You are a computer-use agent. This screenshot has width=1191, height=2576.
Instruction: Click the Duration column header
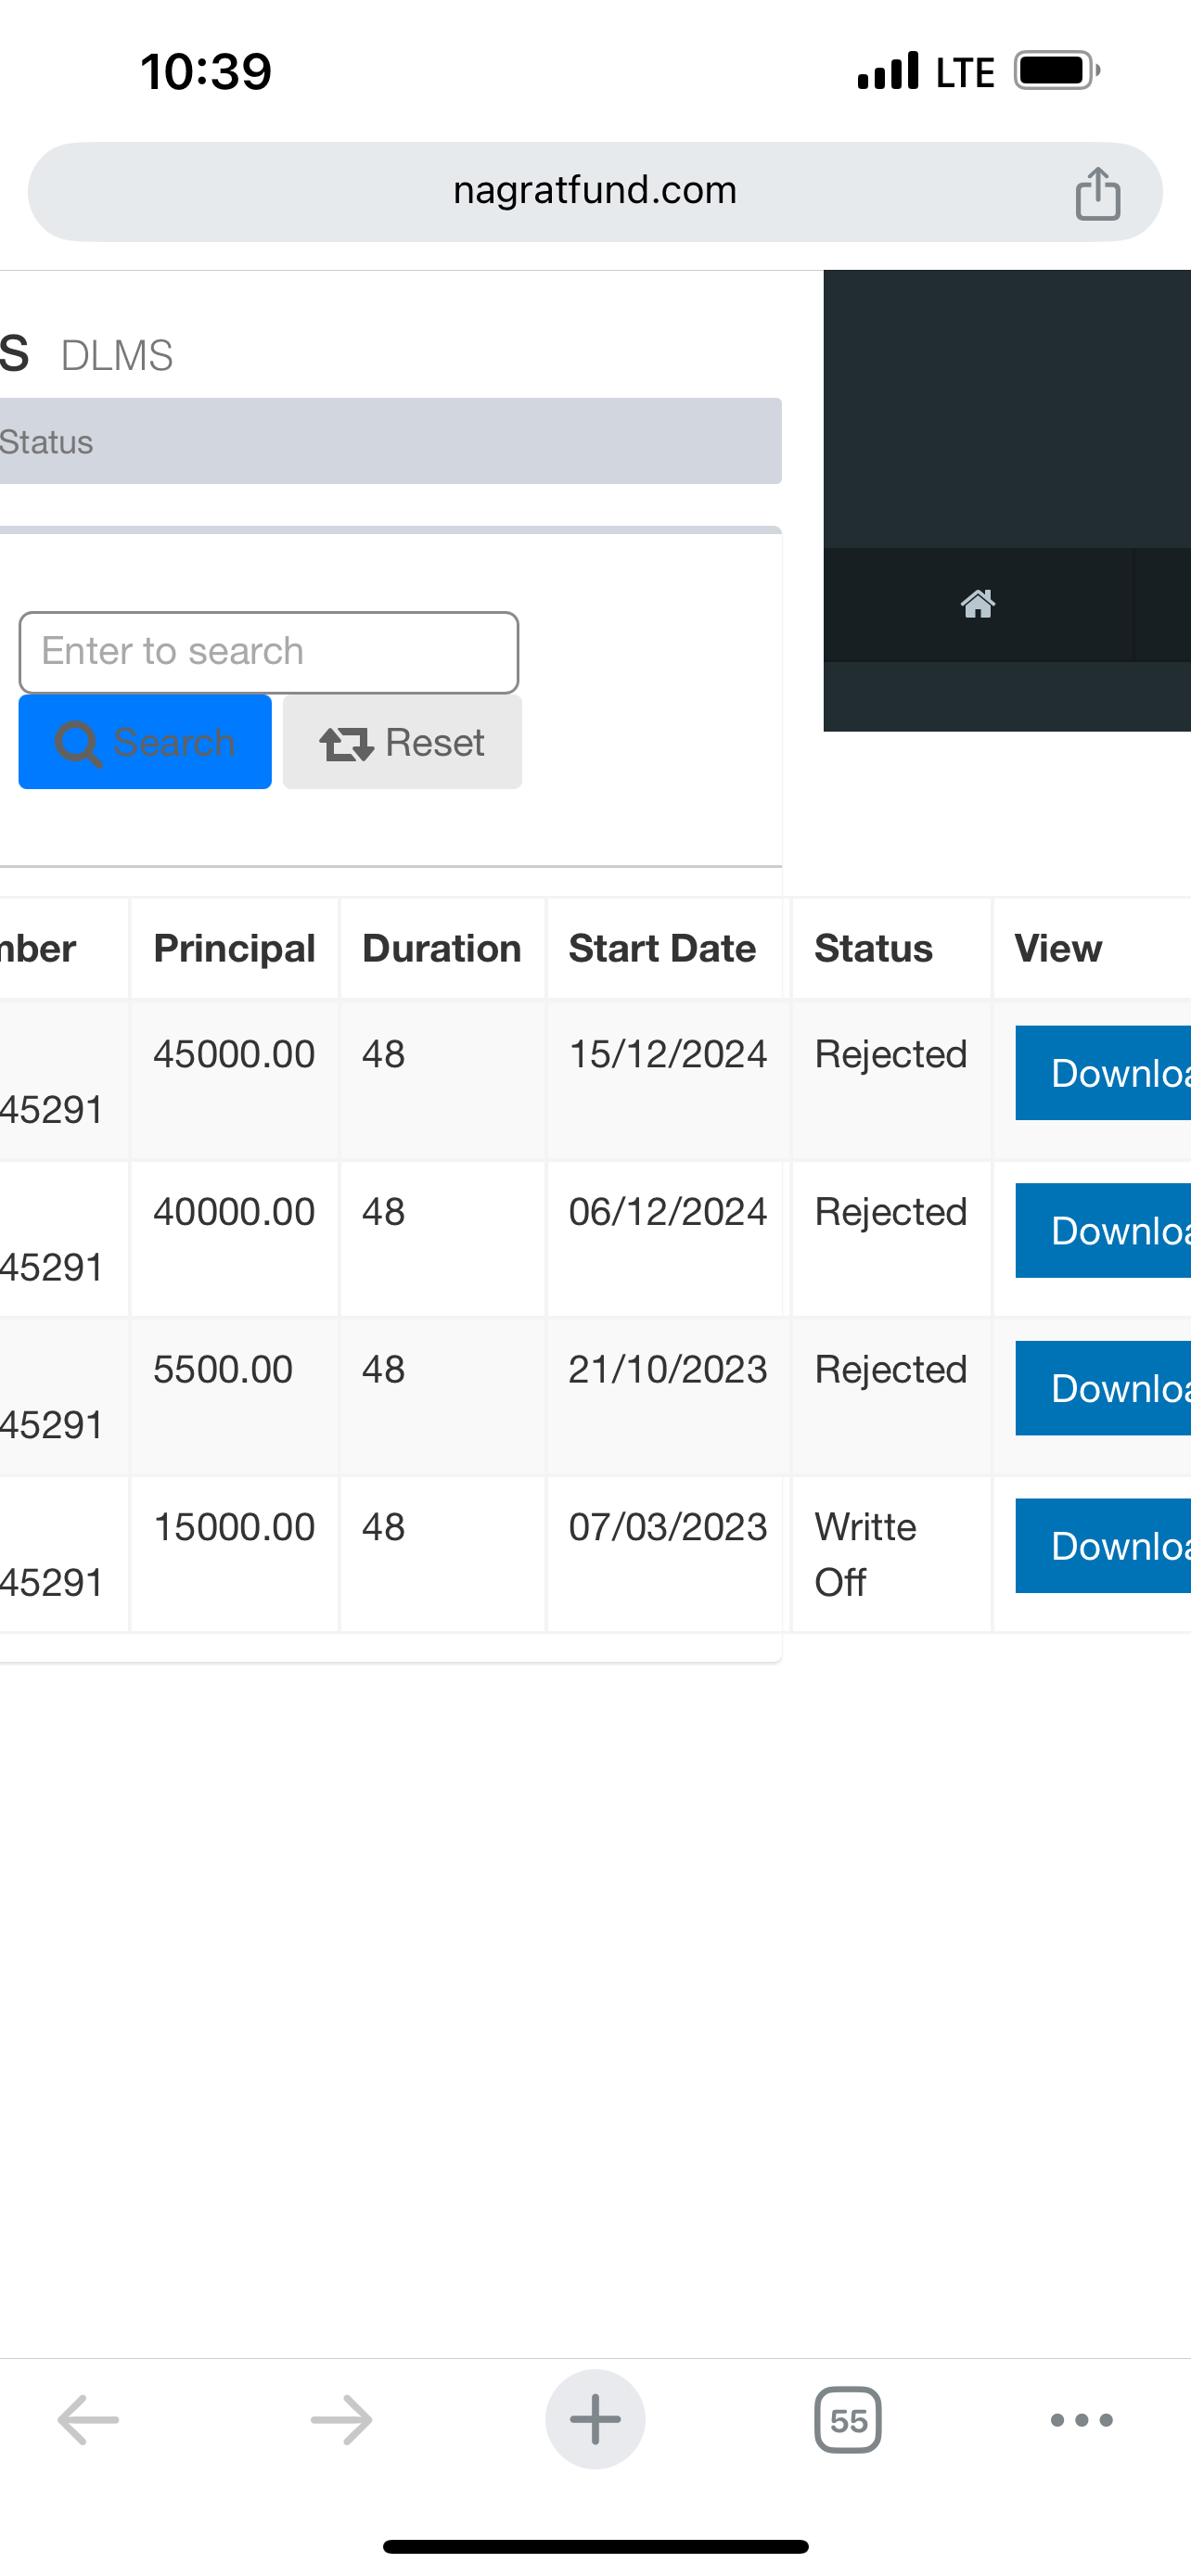pos(441,948)
